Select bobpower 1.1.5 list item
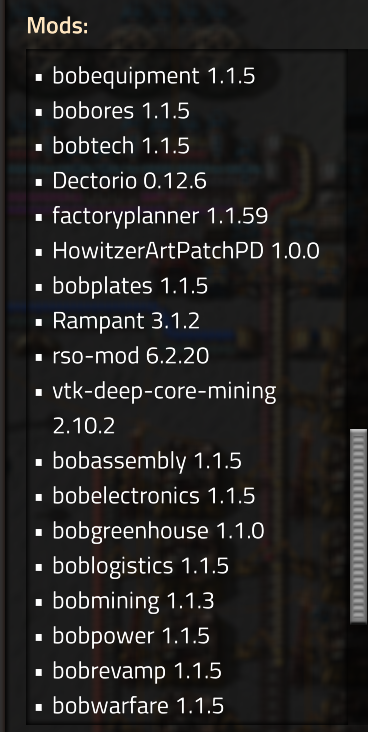This screenshot has width=368, height=732. [x=131, y=636]
